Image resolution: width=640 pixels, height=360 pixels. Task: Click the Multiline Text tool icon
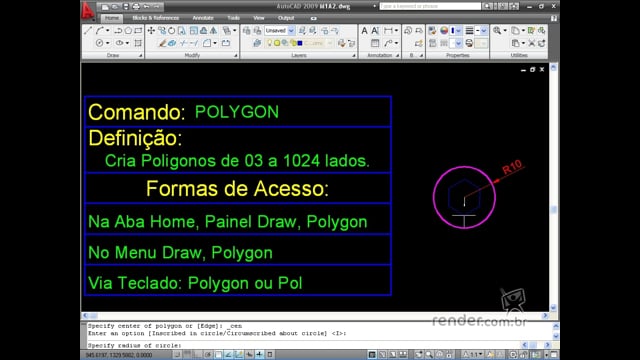point(364,31)
